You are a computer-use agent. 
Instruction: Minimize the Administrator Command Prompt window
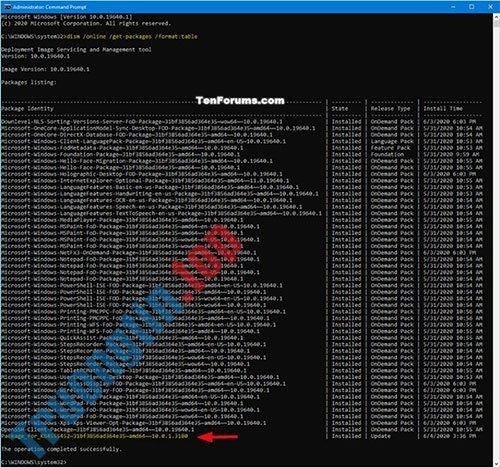pos(453,7)
